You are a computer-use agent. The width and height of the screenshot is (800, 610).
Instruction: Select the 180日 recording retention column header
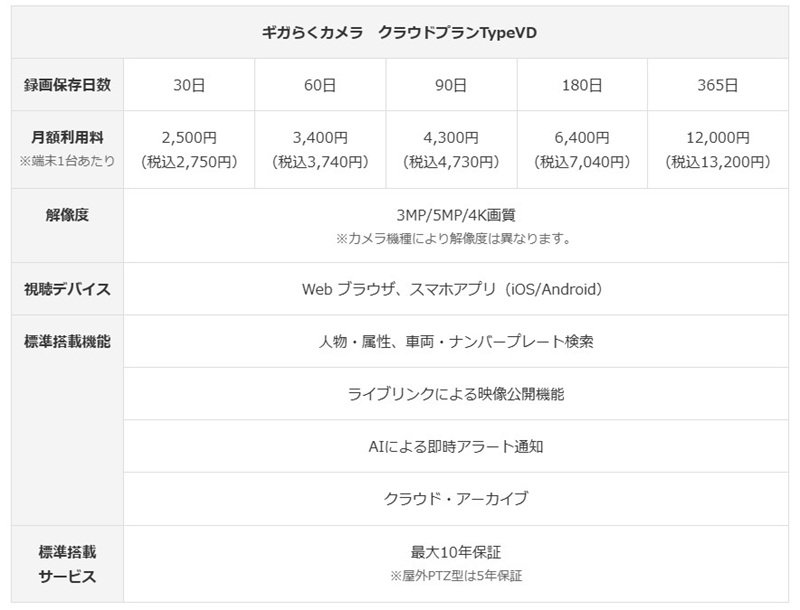pos(582,85)
